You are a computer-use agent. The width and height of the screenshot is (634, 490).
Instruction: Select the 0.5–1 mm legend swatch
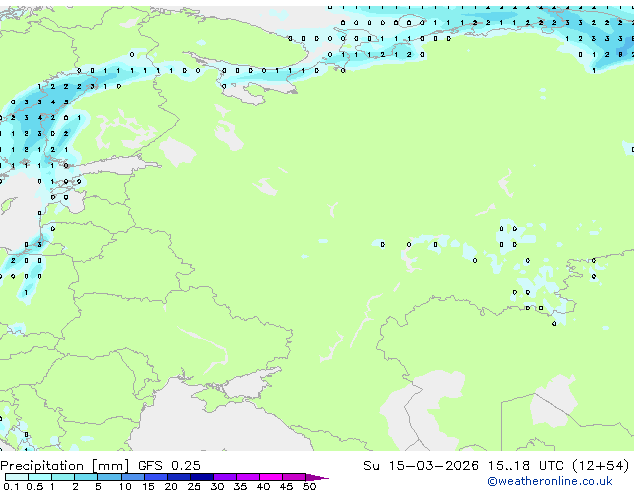[40, 477]
